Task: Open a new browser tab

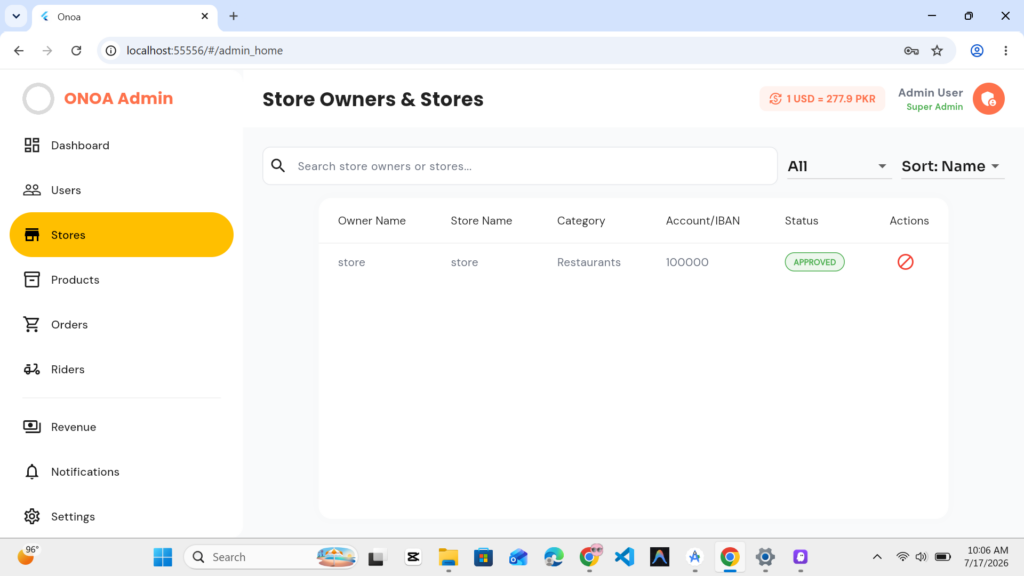Action: coord(233,16)
